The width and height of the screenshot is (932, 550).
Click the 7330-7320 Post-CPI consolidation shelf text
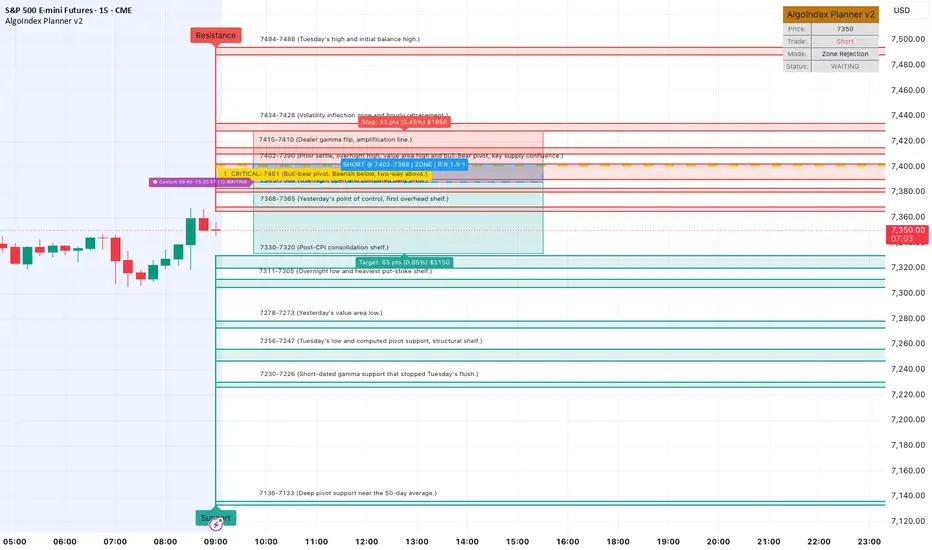[x=324, y=247]
